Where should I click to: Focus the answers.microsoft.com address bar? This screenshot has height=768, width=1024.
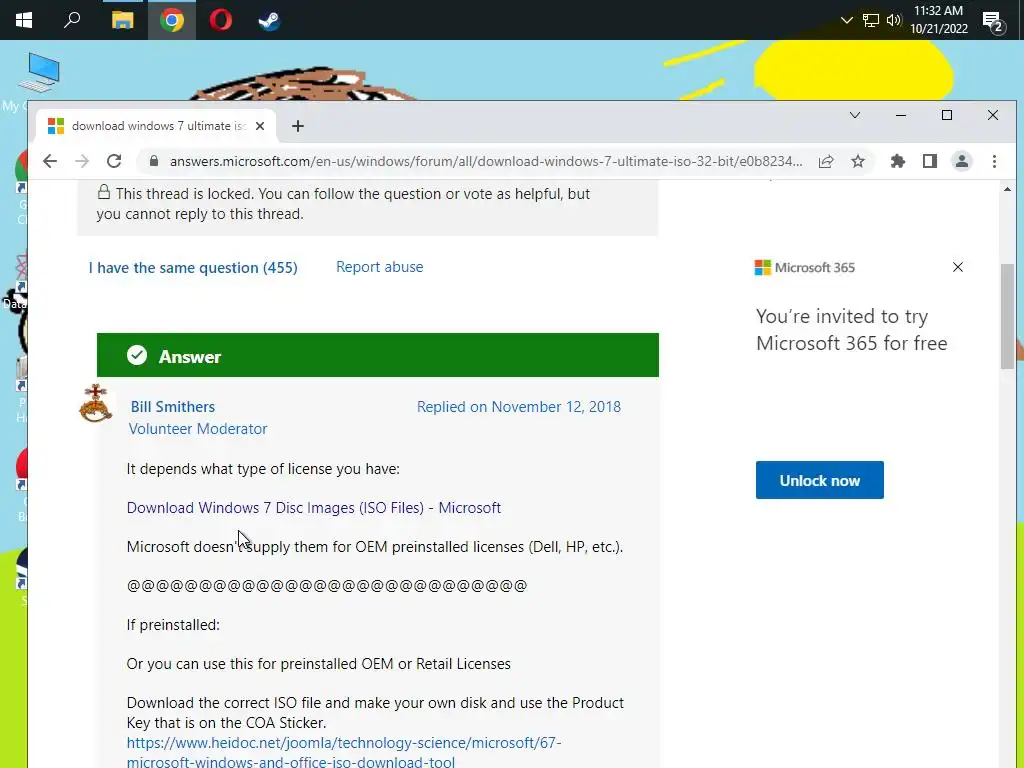point(485,161)
